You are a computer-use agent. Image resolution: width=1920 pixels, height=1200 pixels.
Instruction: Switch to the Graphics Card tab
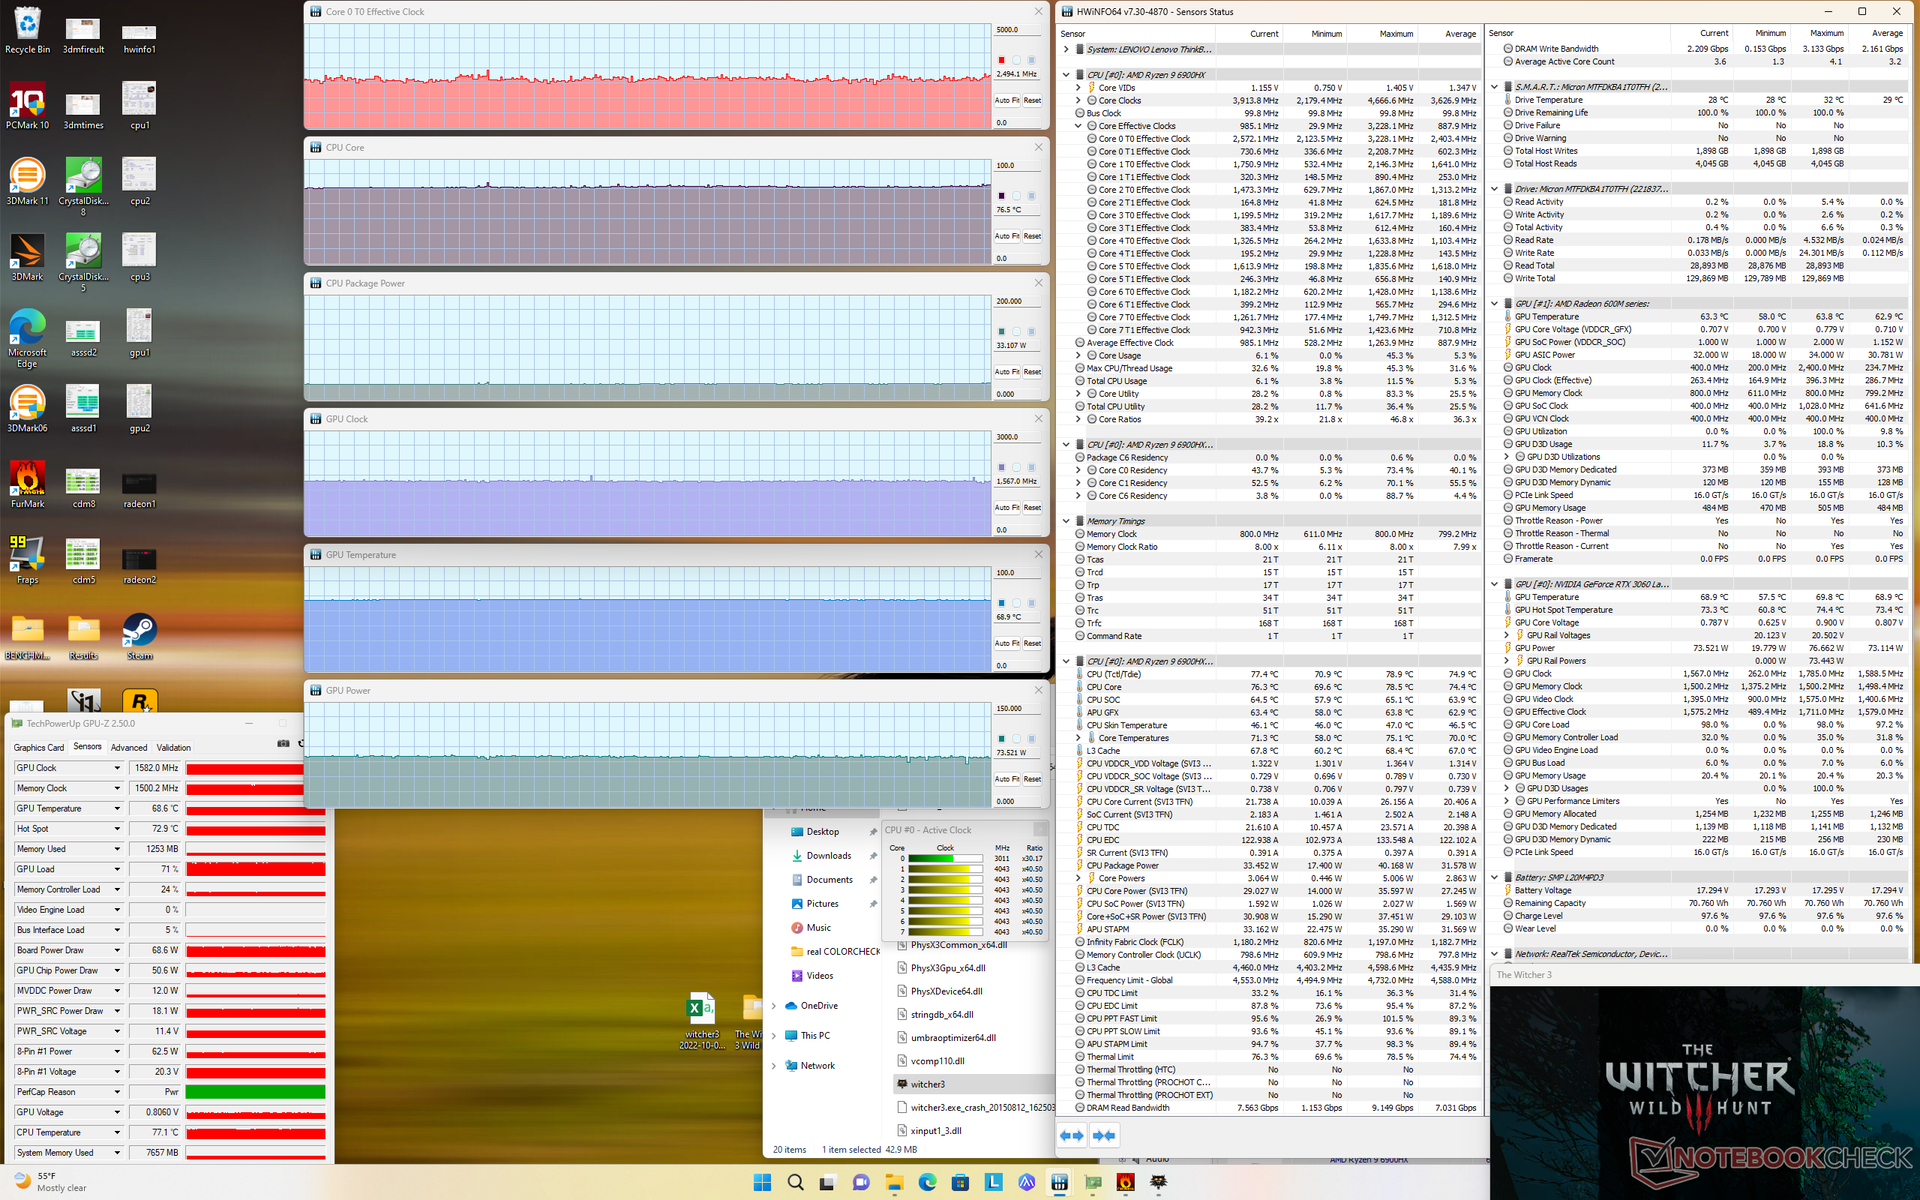coord(39,747)
